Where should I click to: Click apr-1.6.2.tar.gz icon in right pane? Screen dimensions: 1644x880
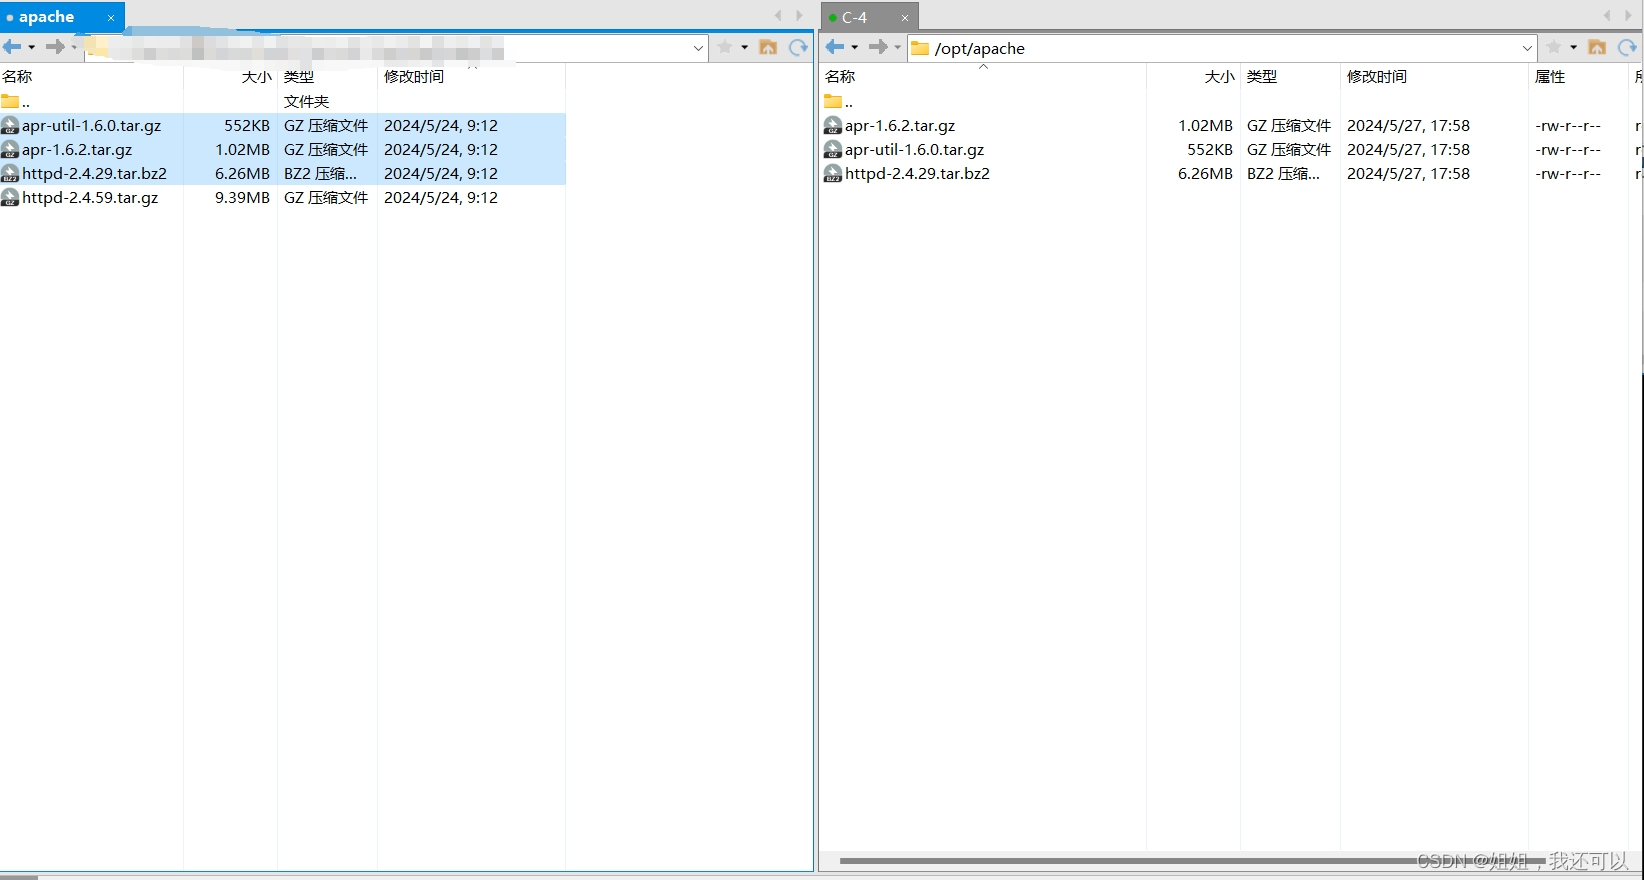coord(833,125)
